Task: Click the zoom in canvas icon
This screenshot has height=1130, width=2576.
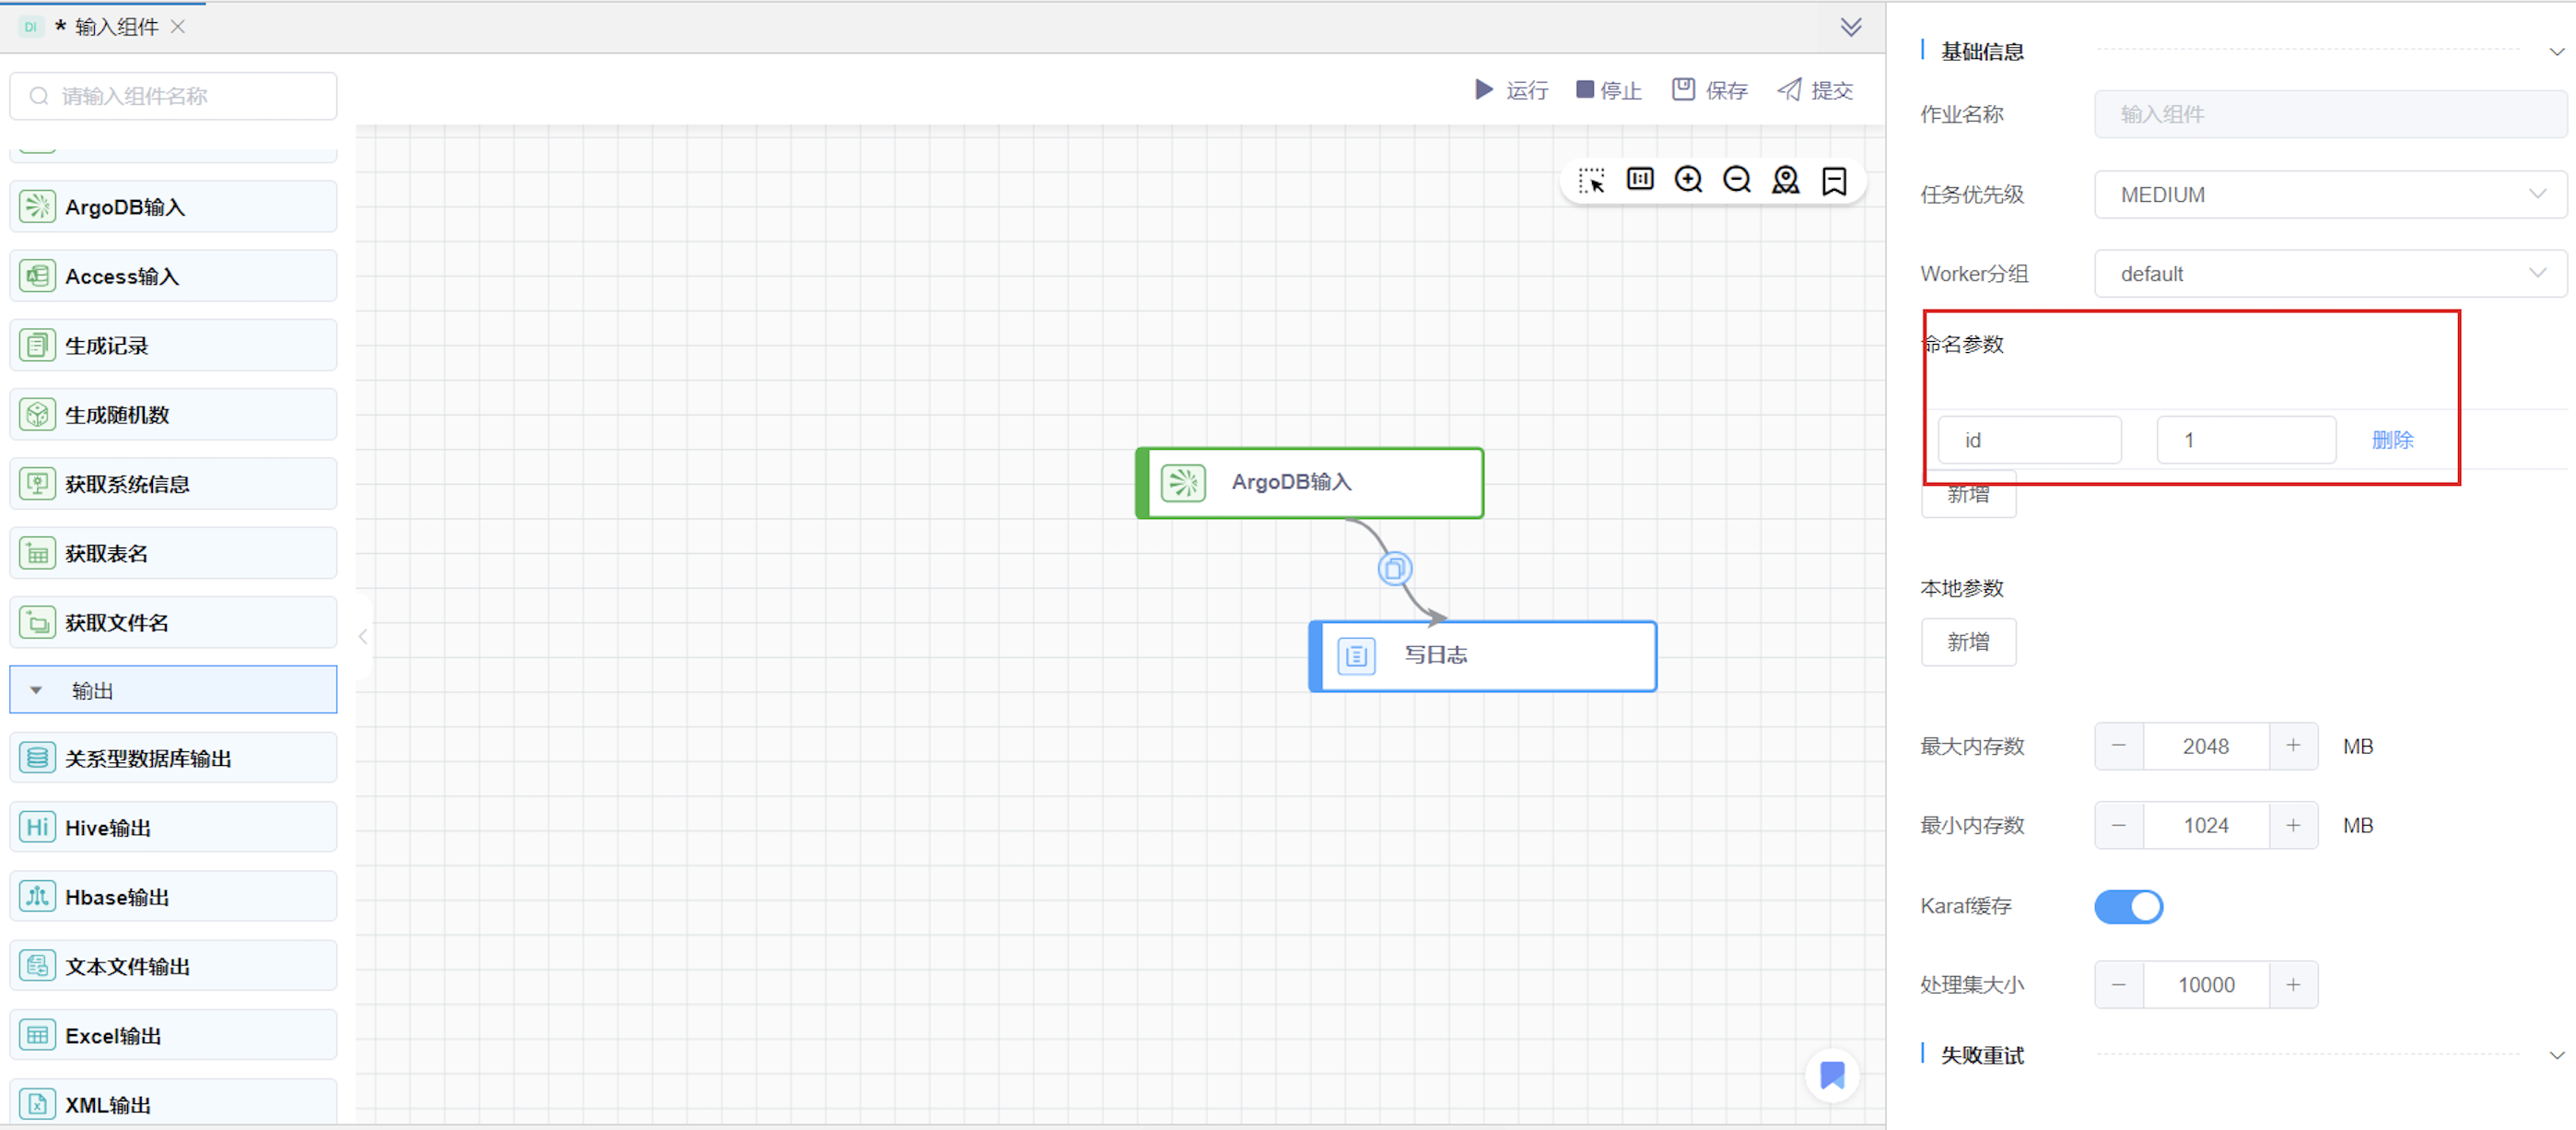Action: [1688, 180]
